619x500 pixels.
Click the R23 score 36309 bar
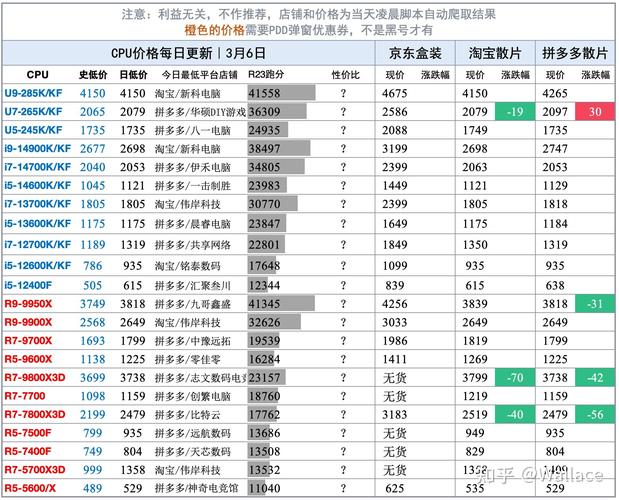tap(277, 112)
